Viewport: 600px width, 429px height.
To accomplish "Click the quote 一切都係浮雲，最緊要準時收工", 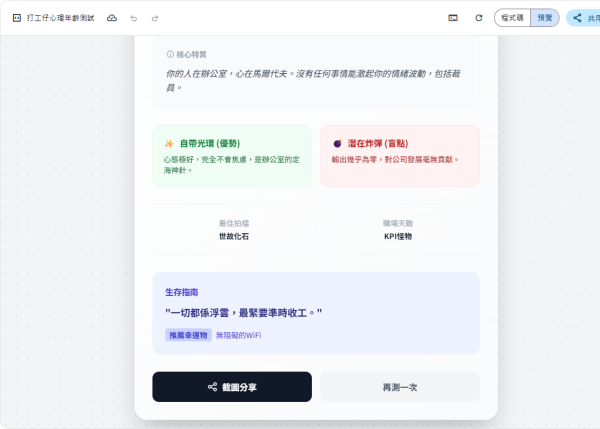I will 243,313.
